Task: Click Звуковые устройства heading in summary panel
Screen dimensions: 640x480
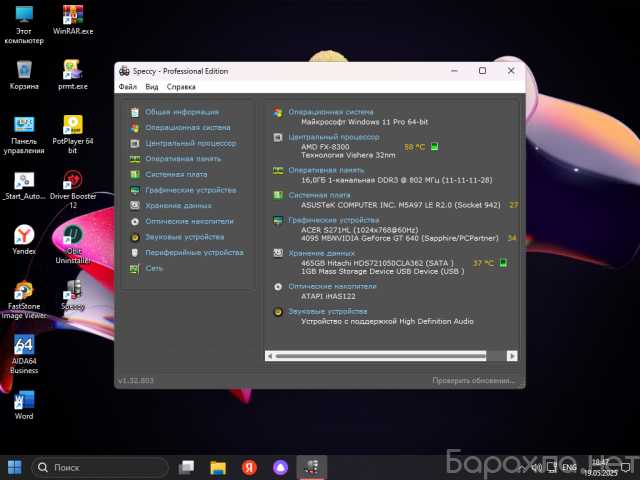Action: click(x=327, y=312)
